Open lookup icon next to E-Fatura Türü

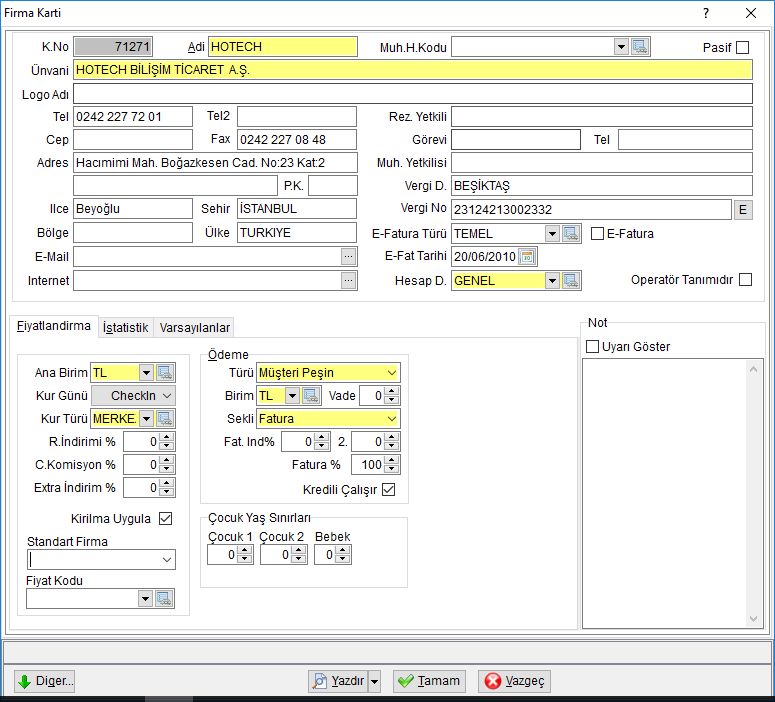(571, 233)
